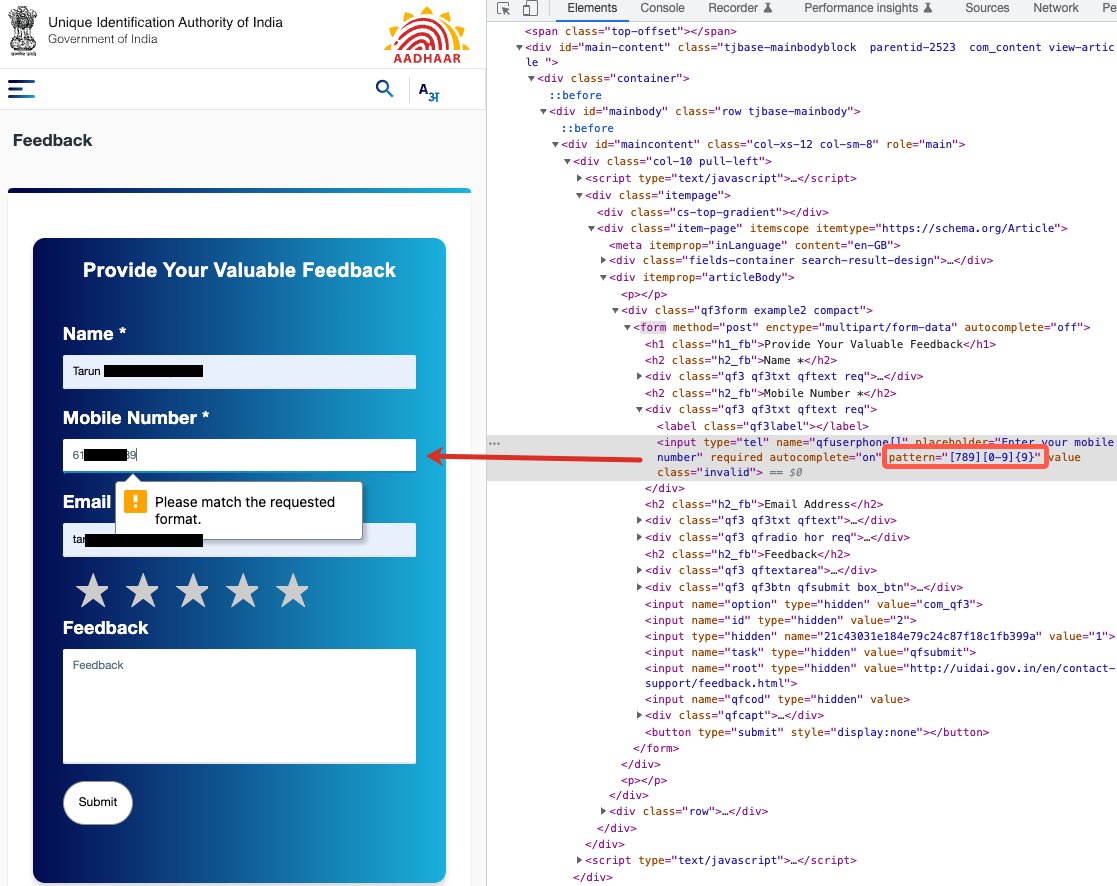Click the Unique Identification Authority of India title

(x=165, y=22)
